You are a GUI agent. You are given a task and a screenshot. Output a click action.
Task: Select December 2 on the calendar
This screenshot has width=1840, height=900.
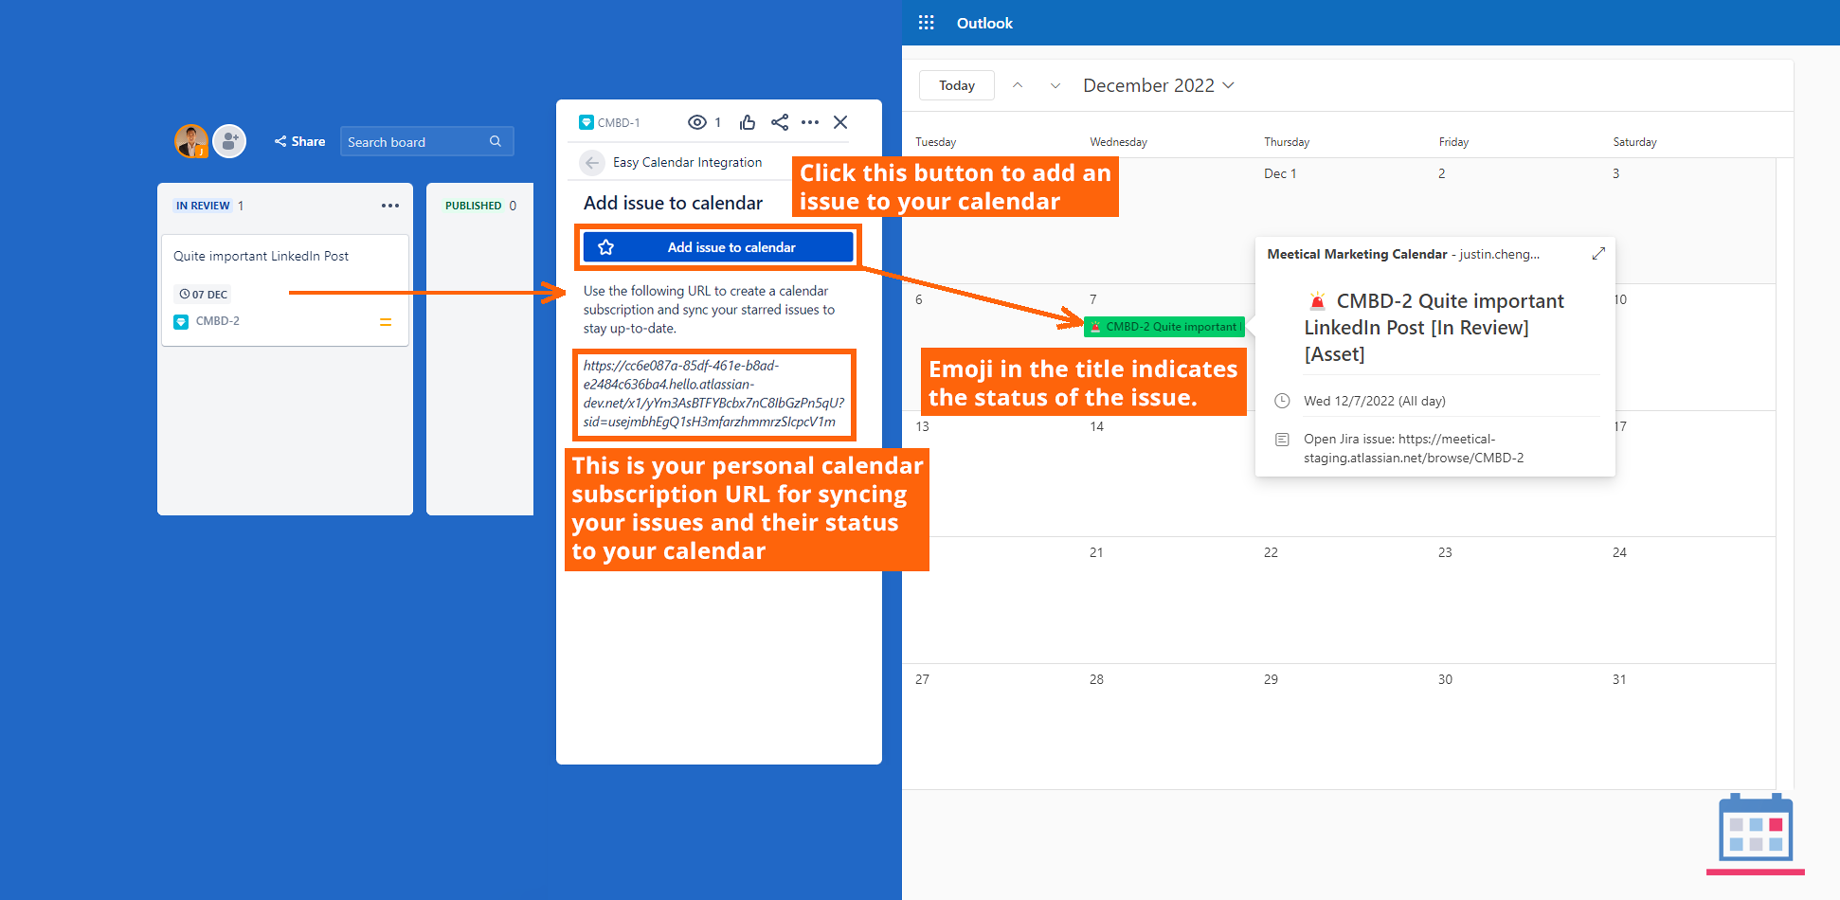pyautogui.click(x=1441, y=173)
